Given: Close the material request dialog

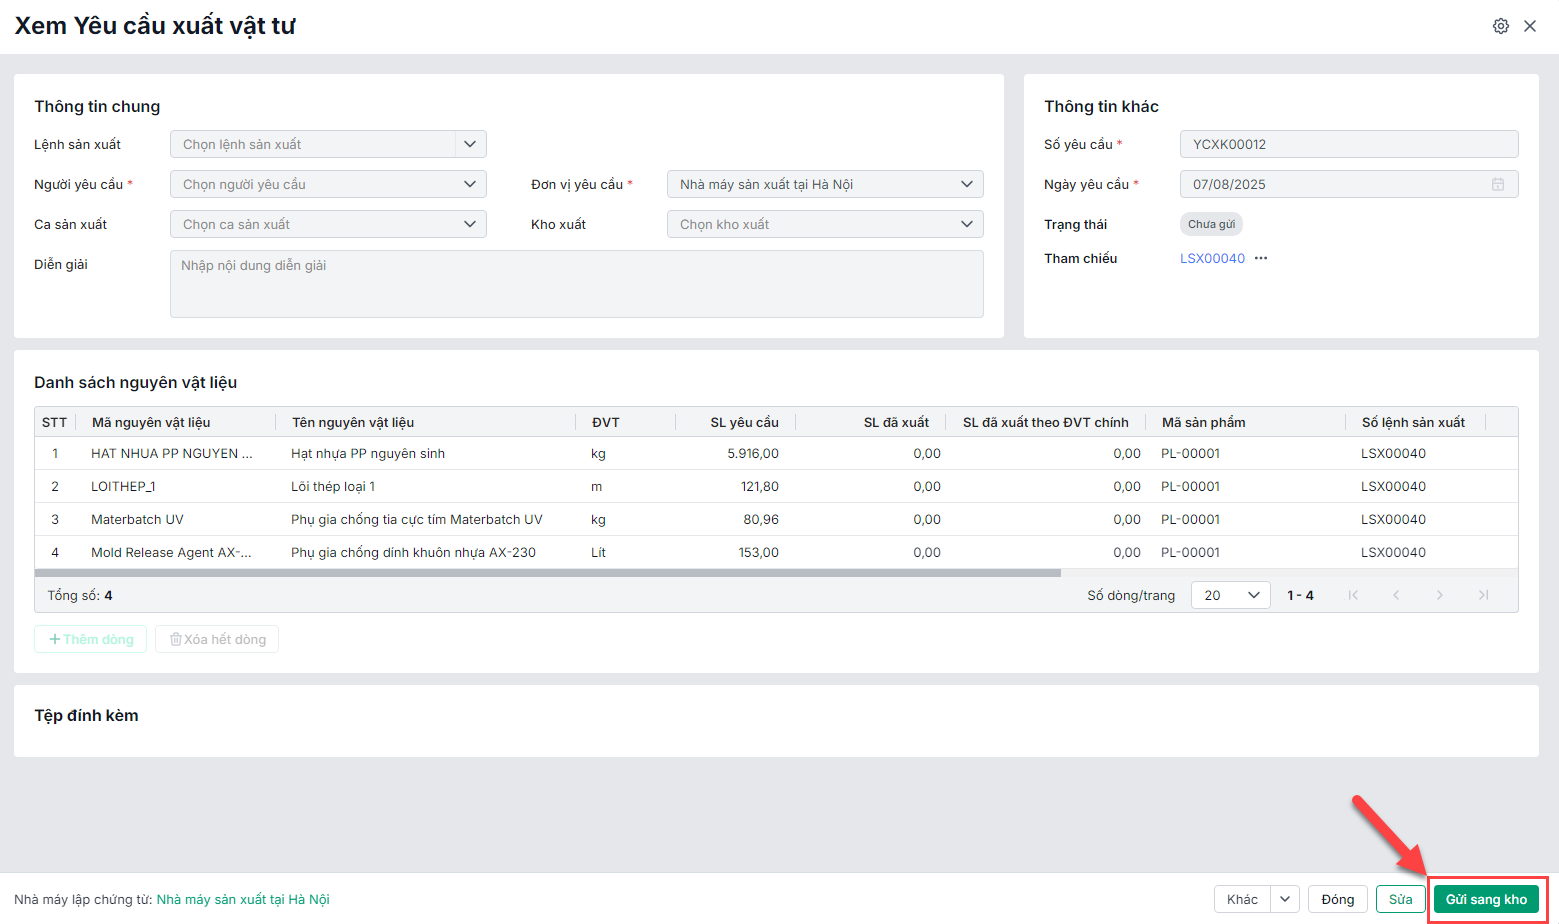Looking at the screenshot, I should pyautogui.click(x=1530, y=26).
